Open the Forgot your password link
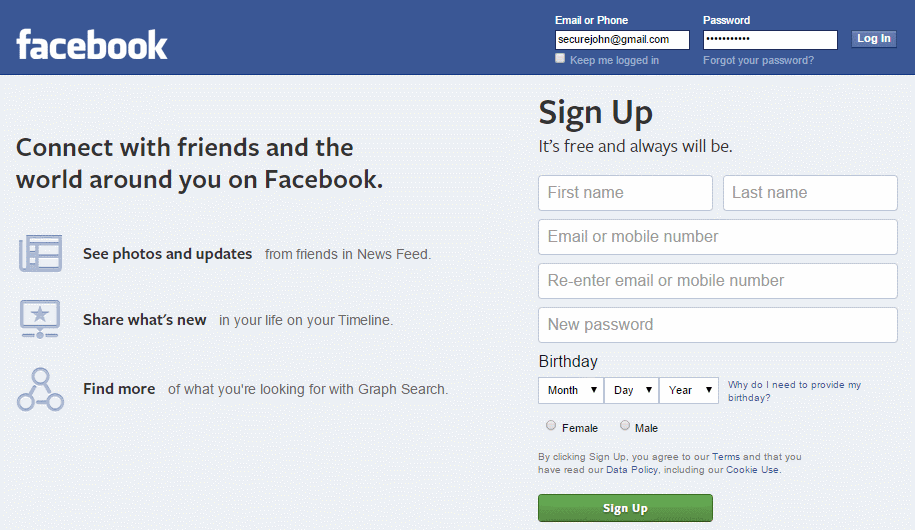 pos(758,60)
